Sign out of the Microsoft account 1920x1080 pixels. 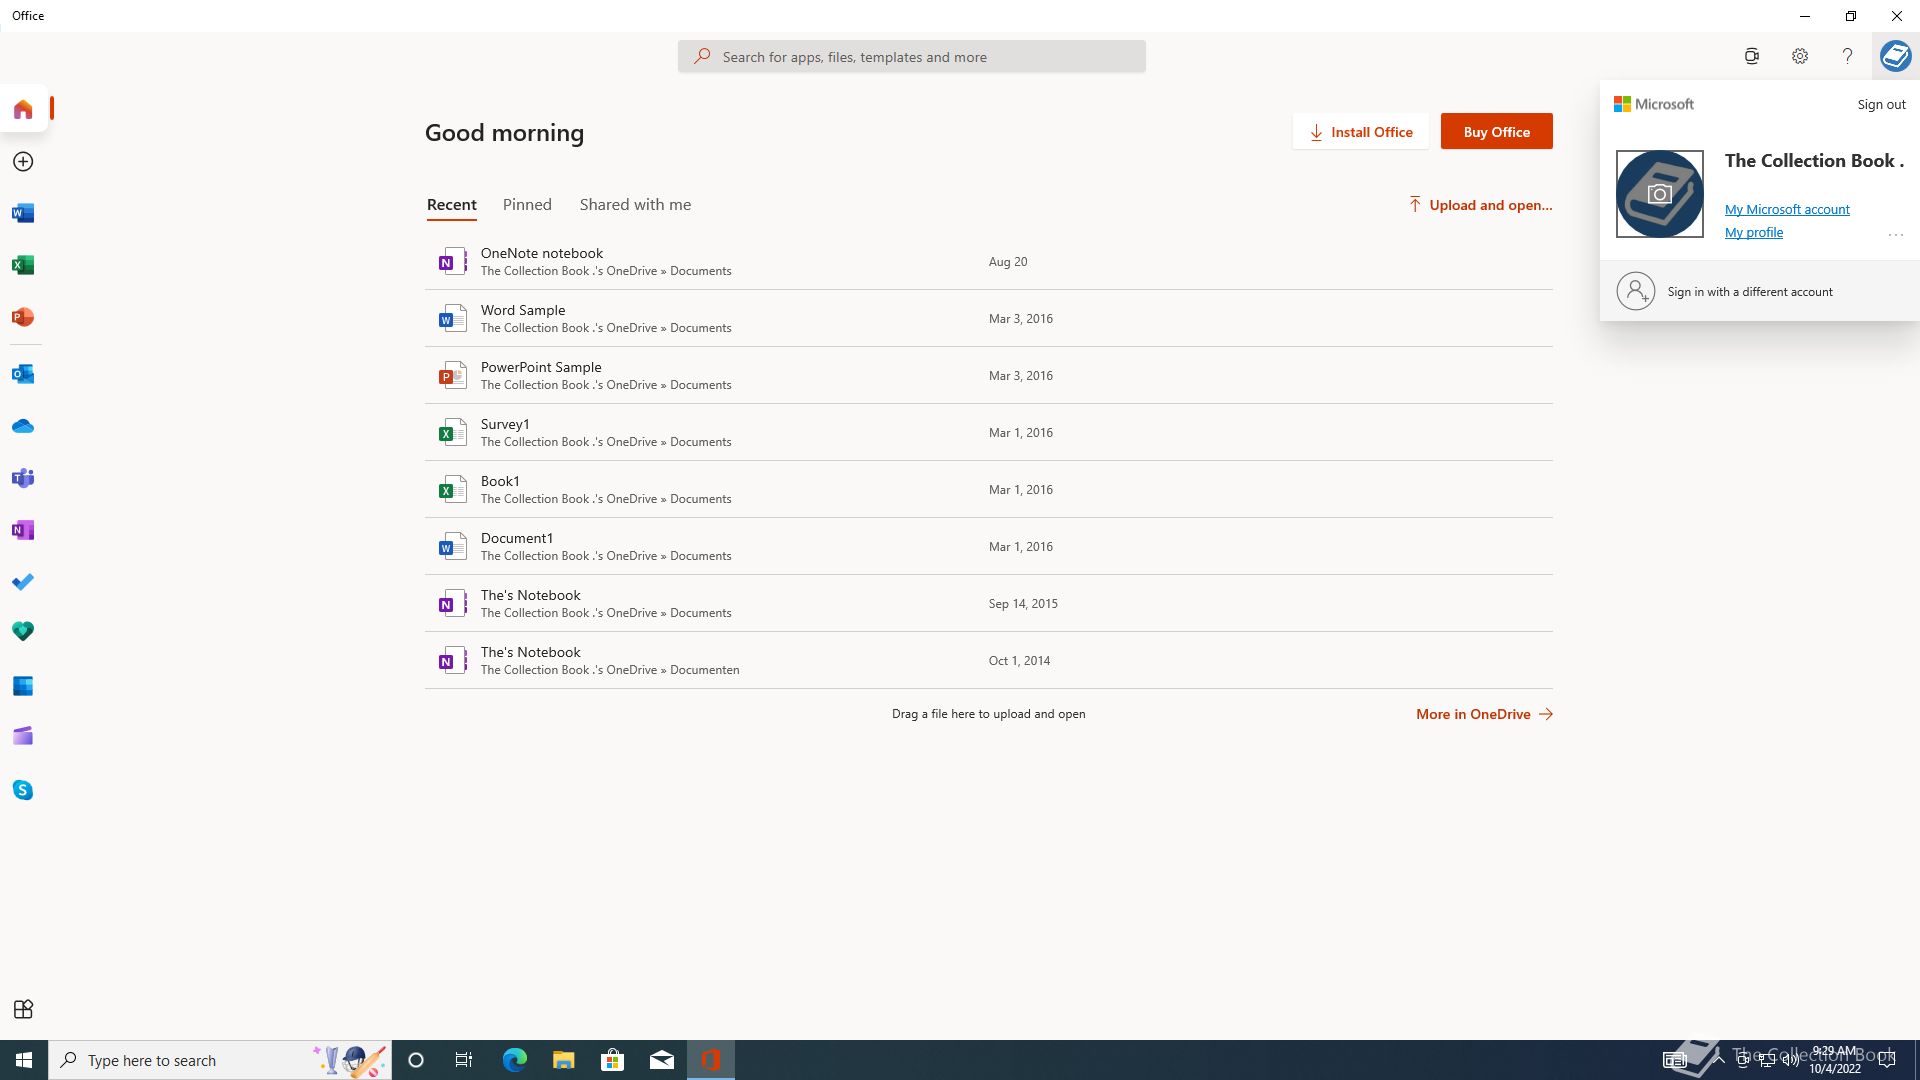point(1881,104)
